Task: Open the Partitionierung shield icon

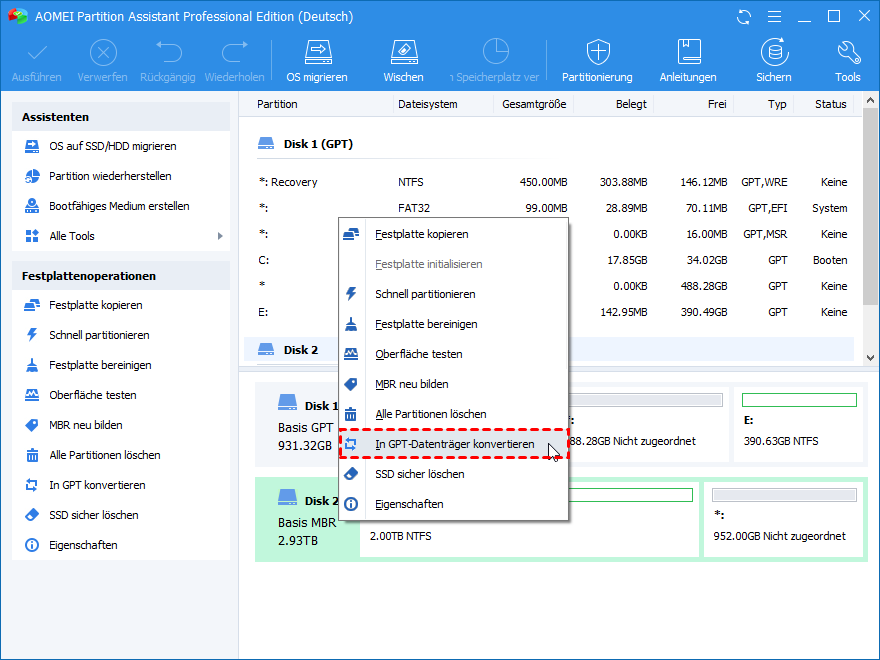Action: pyautogui.click(x=598, y=52)
